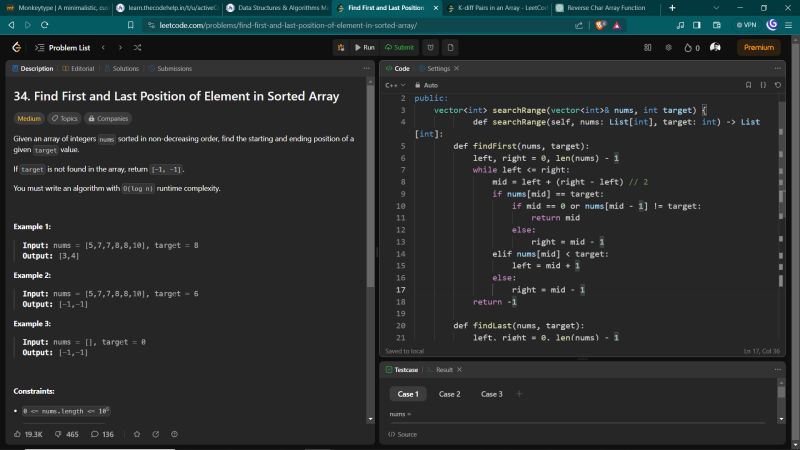Reset code to default icon
The width and height of the screenshot is (800, 450).
pos(778,85)
